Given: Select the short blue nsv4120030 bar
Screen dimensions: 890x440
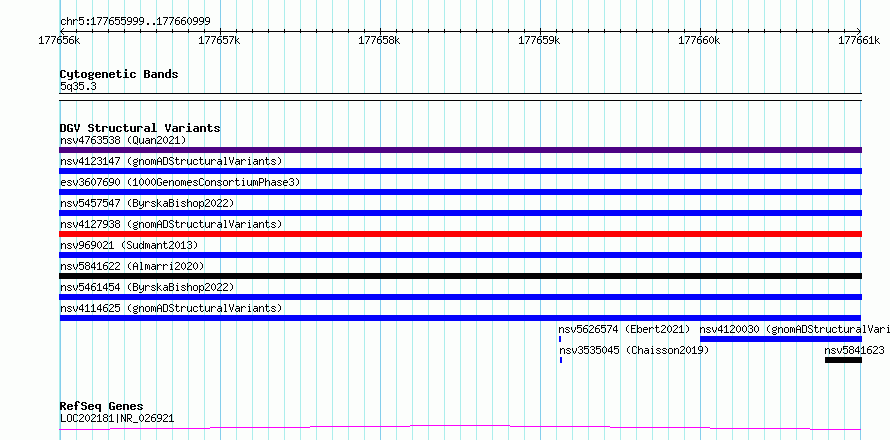Looking at the screenshot, I should pos(781,339).
